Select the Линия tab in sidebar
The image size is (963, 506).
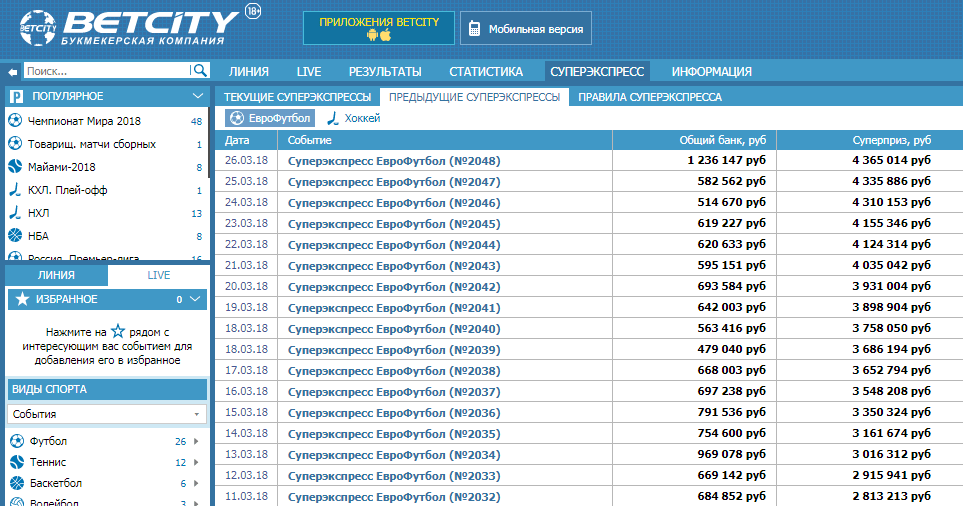coord(57,275)
